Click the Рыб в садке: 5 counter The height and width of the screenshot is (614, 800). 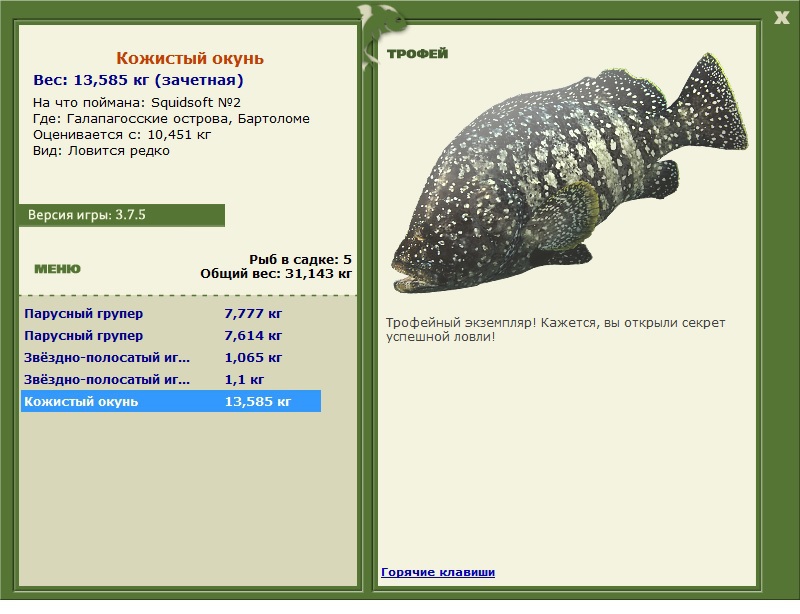point(301,259)
